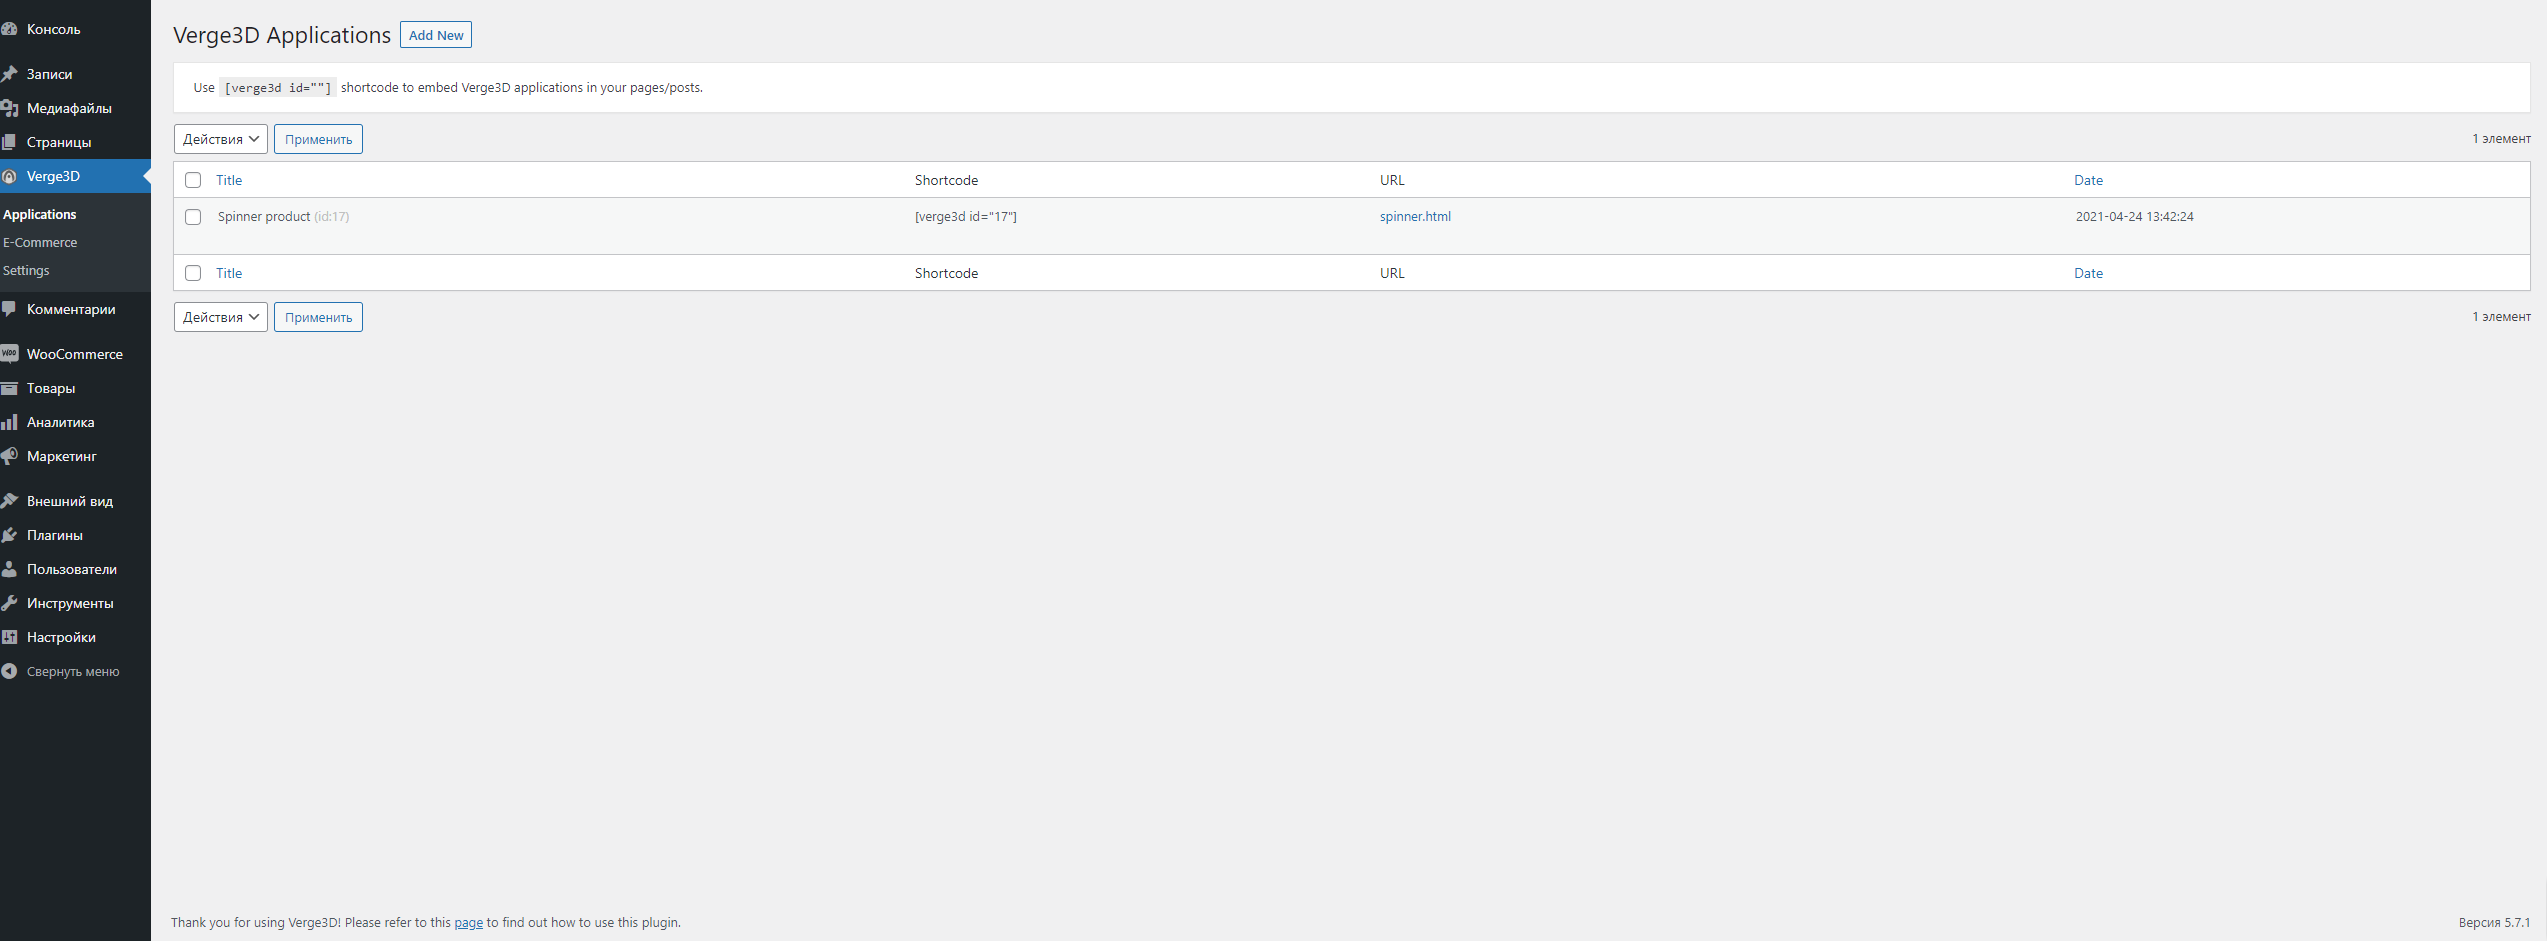Viewport: 2547px width, 941px height.
Task: Click the Комментарии speech bubble icon
Action: [9, 309]
